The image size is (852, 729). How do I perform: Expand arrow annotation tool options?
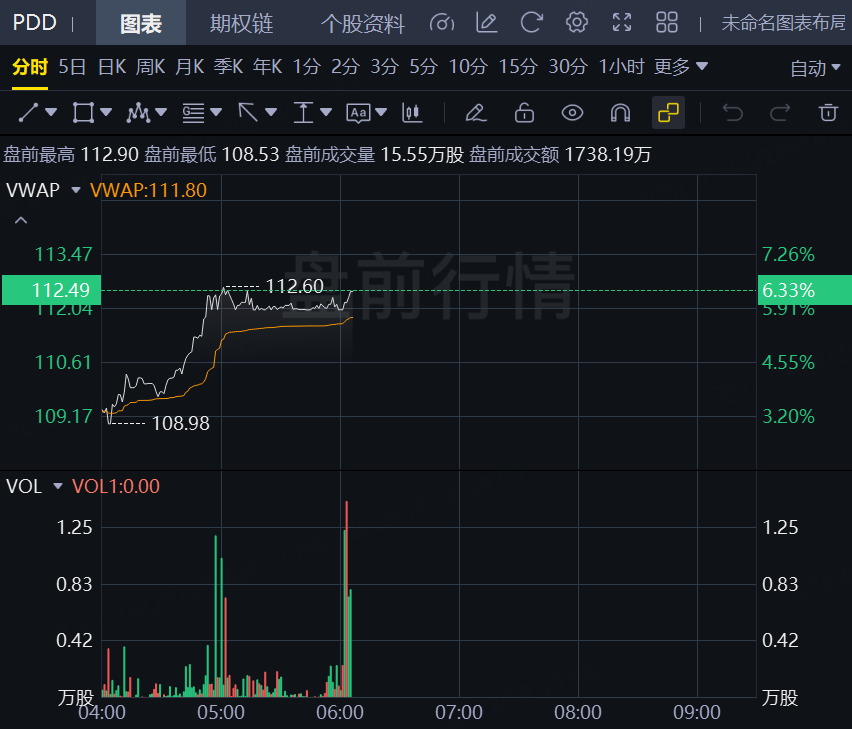tap(271, 112)
